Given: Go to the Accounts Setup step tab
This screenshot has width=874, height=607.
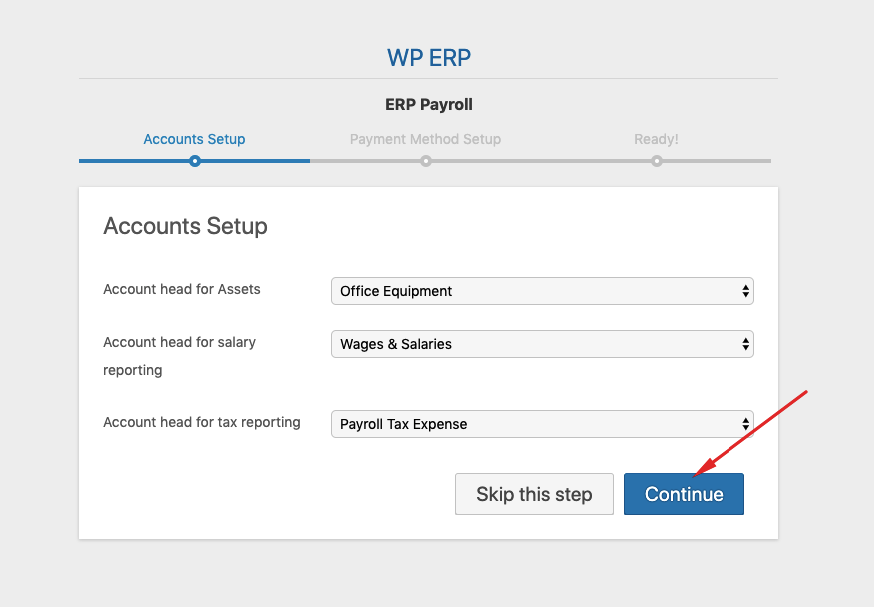Looking at the screenshot, I should (x=194, y=139).
